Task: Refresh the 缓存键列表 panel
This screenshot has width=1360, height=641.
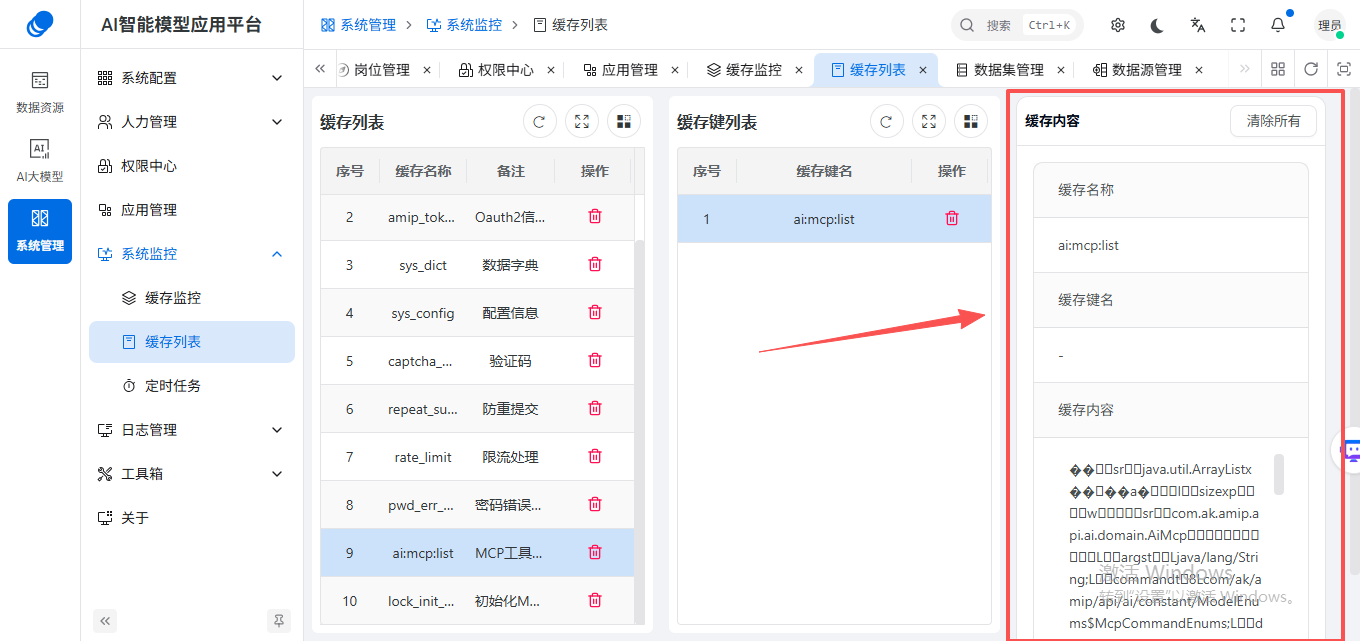Action: (886, 122)
